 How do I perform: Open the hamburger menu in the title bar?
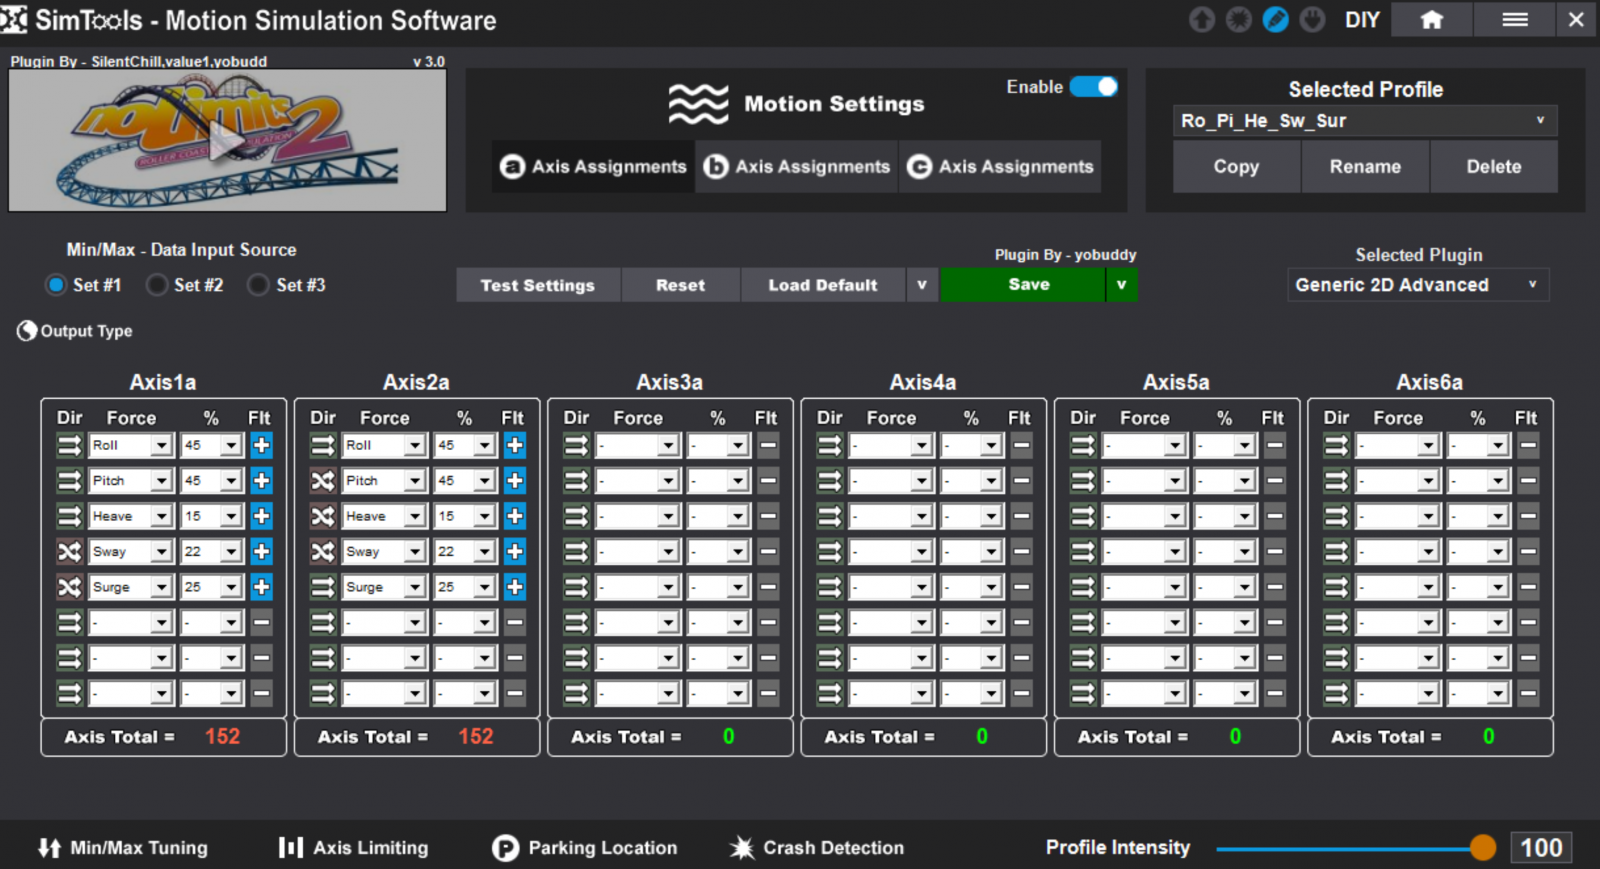1514,20
